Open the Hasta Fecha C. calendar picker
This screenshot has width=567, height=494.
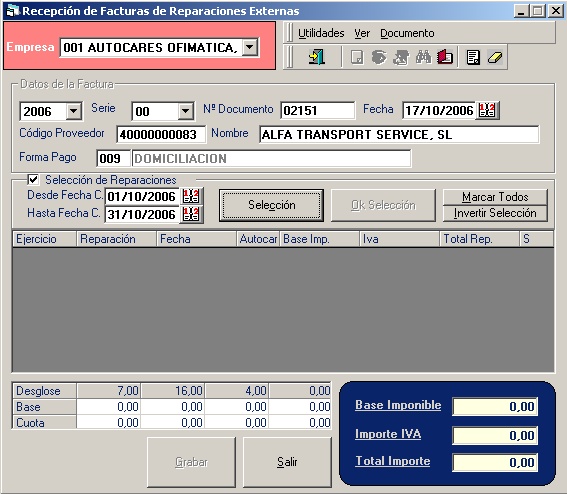(x=191, y=214)
